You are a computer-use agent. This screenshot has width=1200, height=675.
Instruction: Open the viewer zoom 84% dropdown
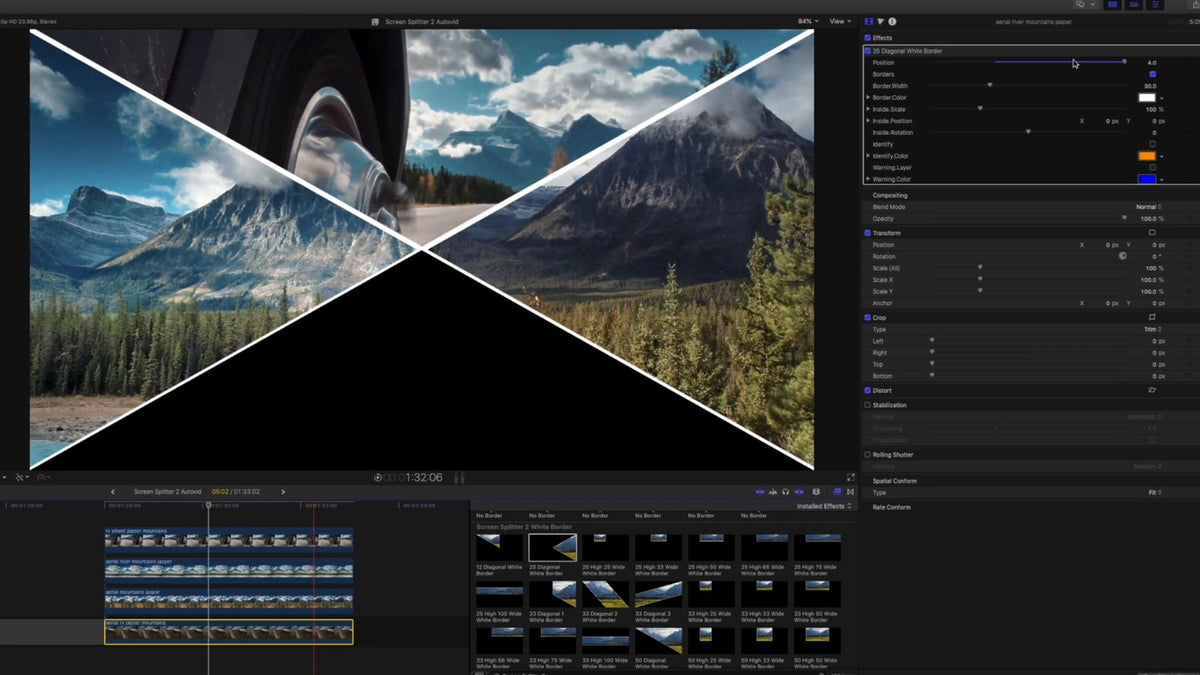808,21
